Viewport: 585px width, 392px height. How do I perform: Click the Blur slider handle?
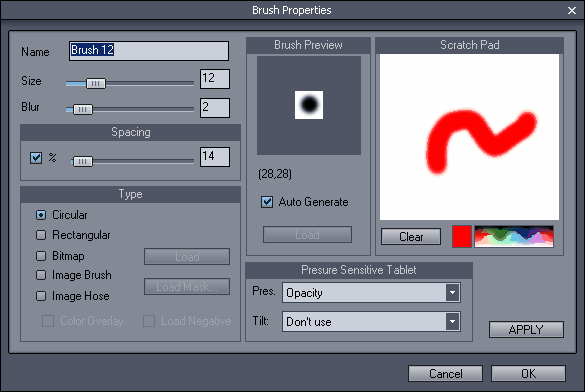pyautogui.click(x=83, y=109)
